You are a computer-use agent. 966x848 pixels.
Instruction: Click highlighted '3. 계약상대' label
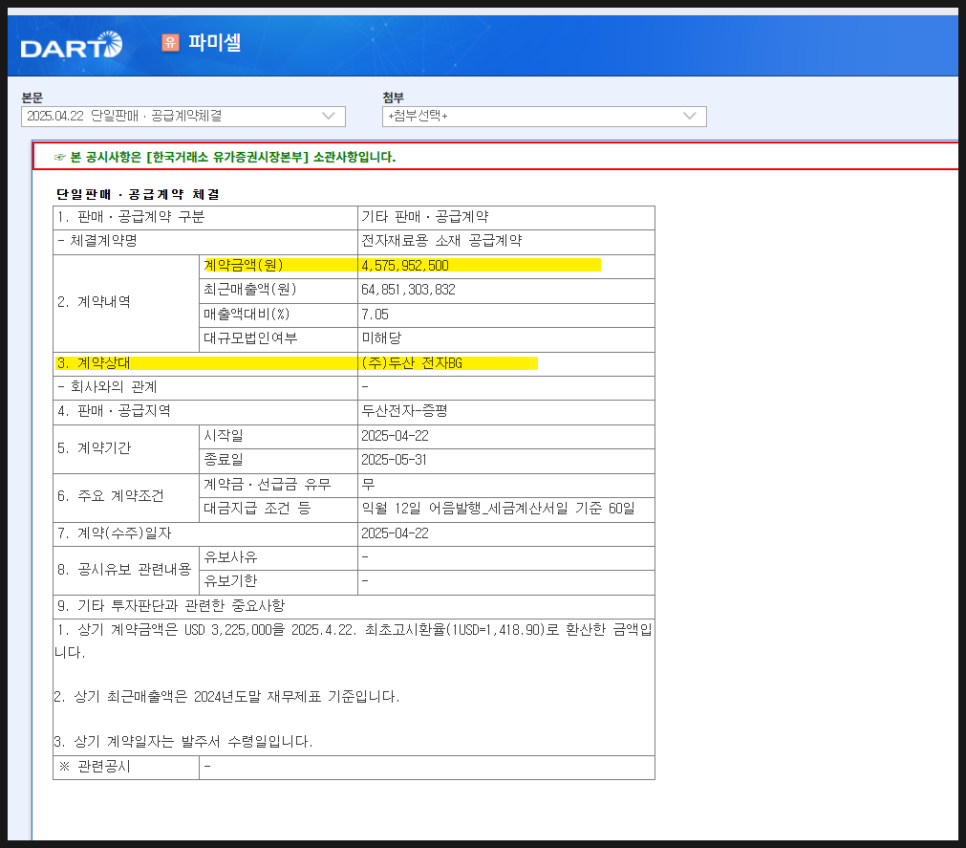94,363
